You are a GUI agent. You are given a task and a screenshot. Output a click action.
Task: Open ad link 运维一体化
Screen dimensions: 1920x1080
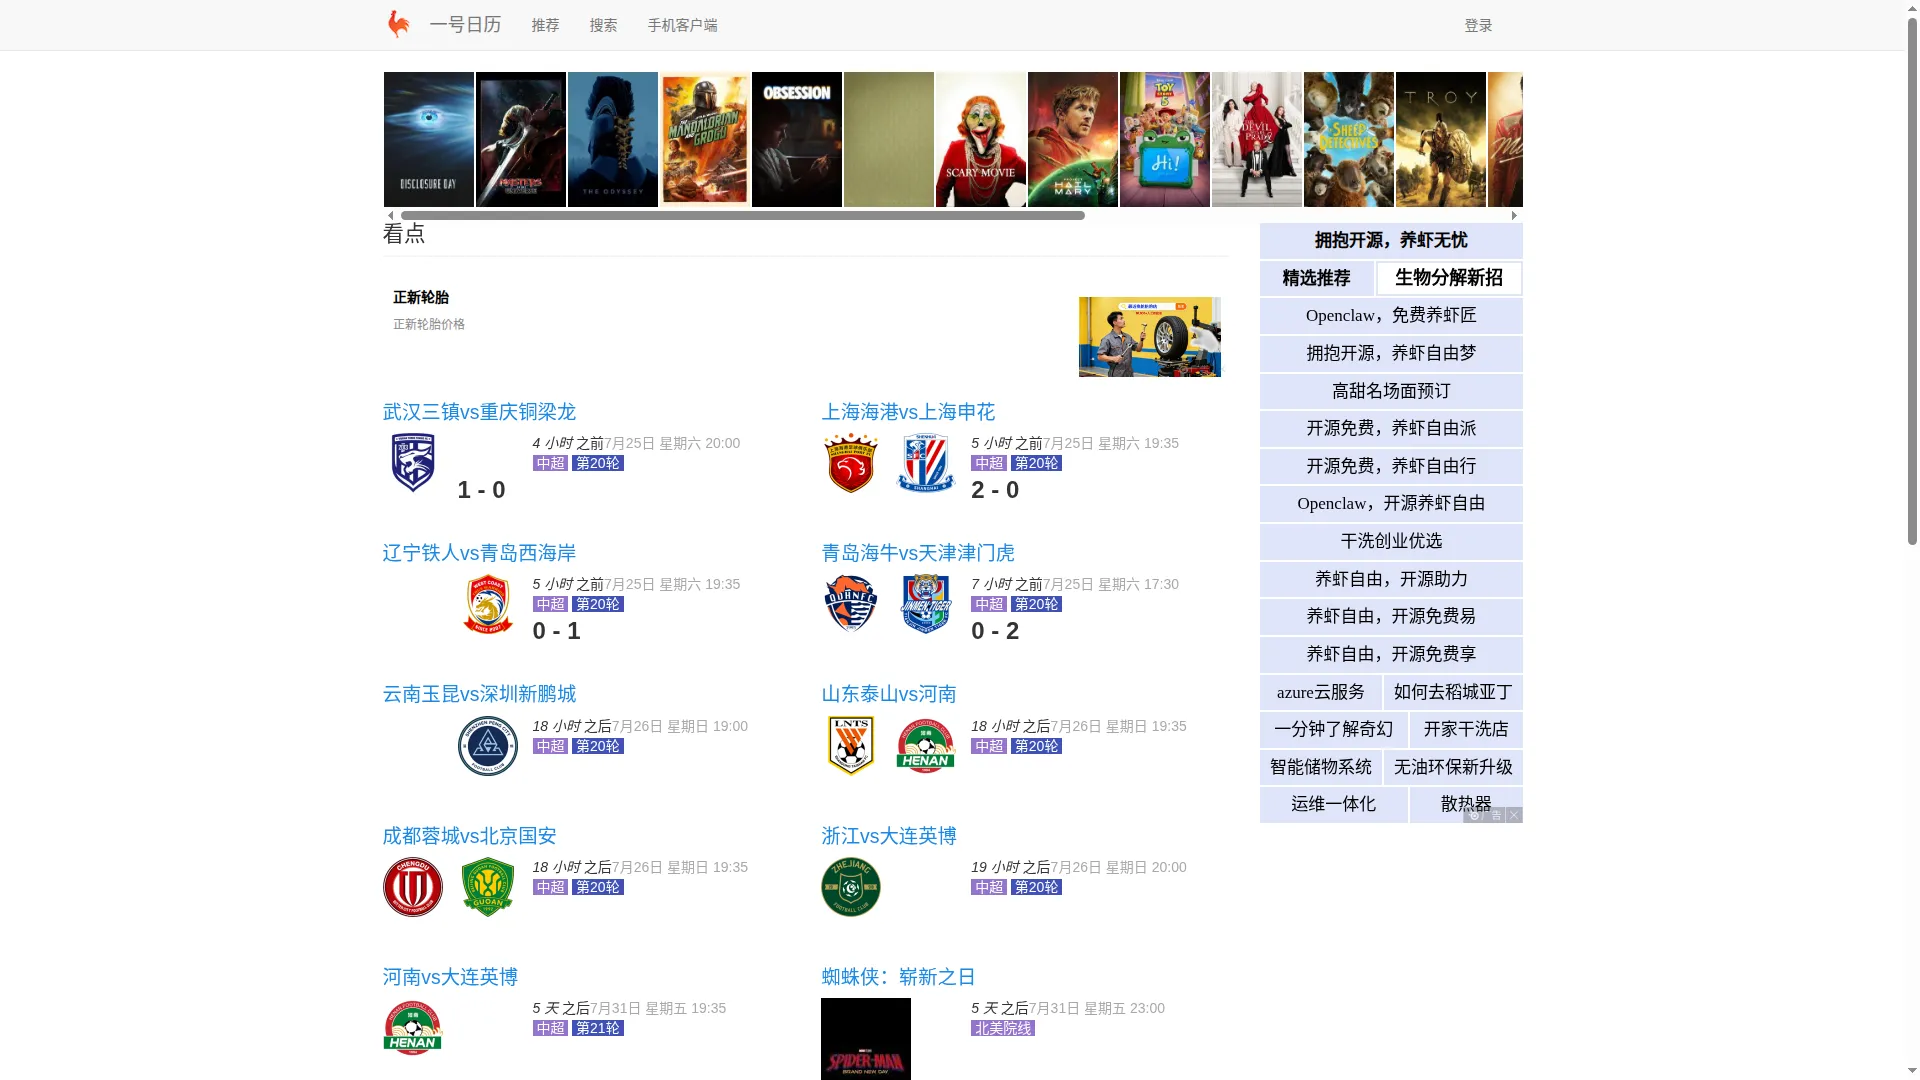[x=1334, y=804]
